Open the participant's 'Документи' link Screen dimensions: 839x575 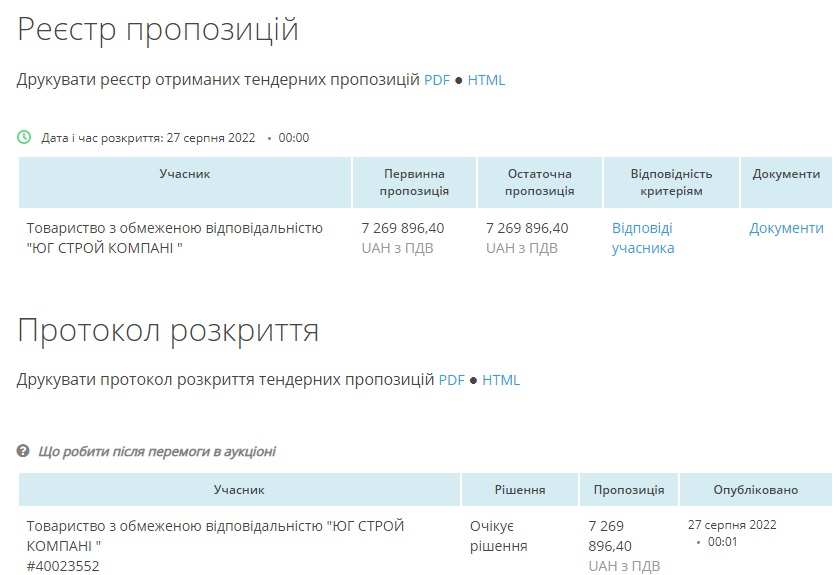pos(786,228)
